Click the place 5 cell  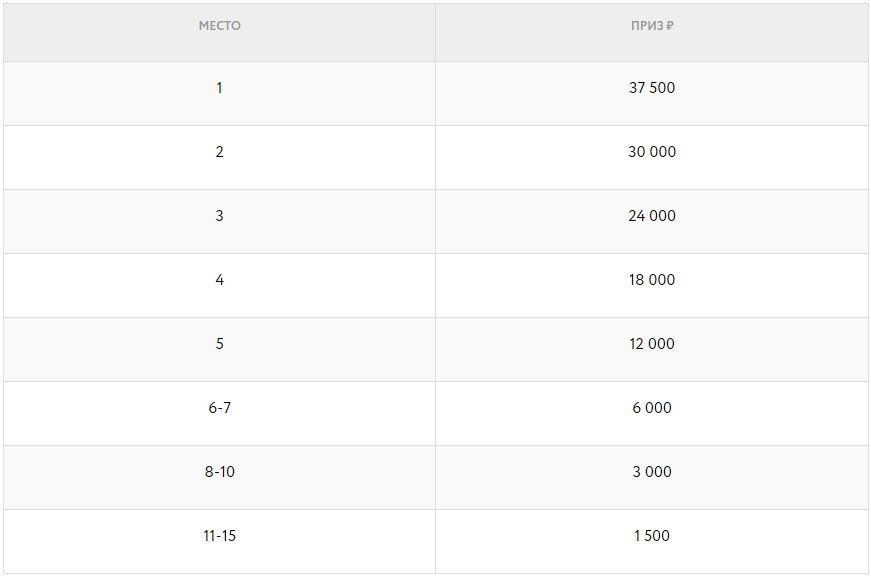click(219, 344)
